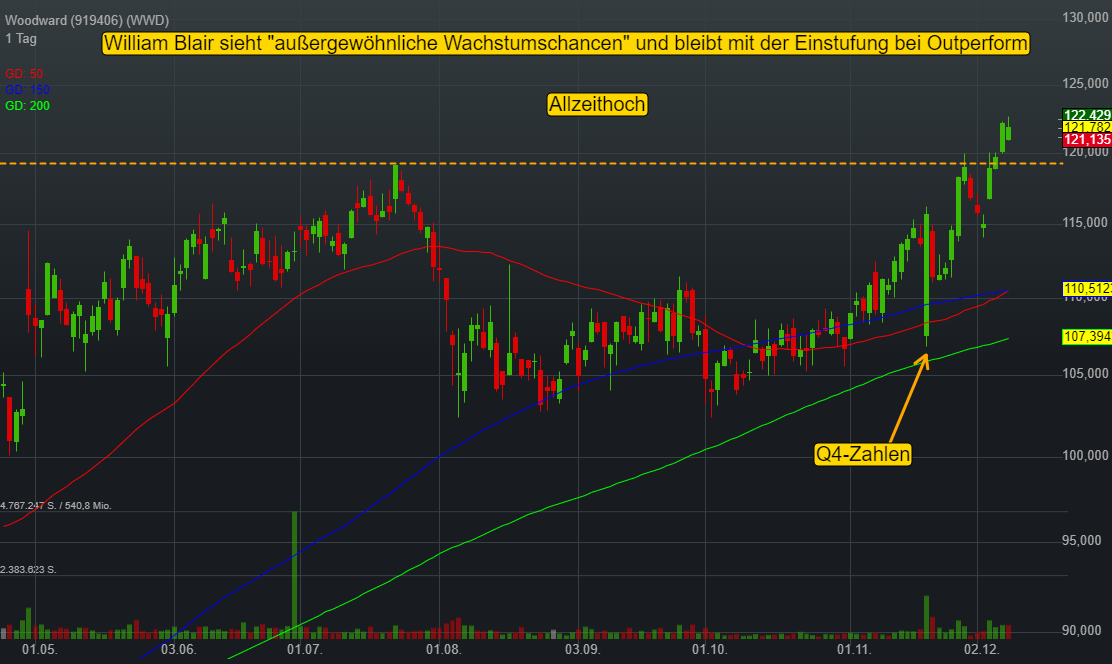Click the green "GD: 200" legend entry

28,106
